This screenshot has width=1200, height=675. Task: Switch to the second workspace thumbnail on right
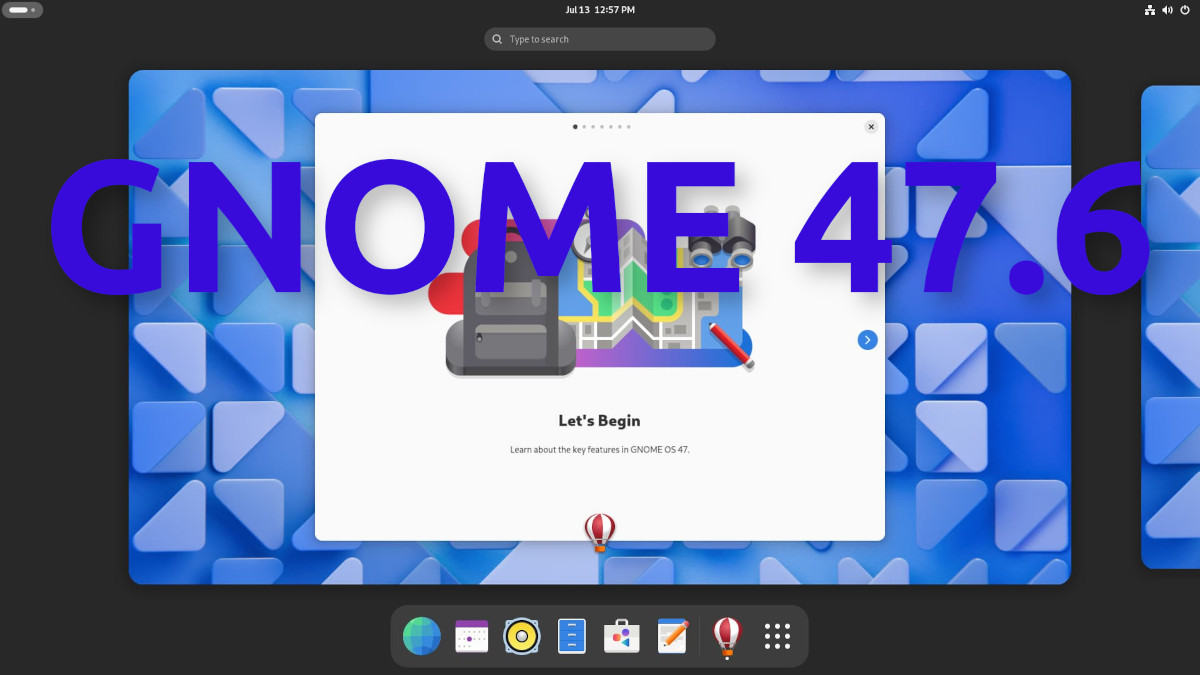[x=1170, y=327]
